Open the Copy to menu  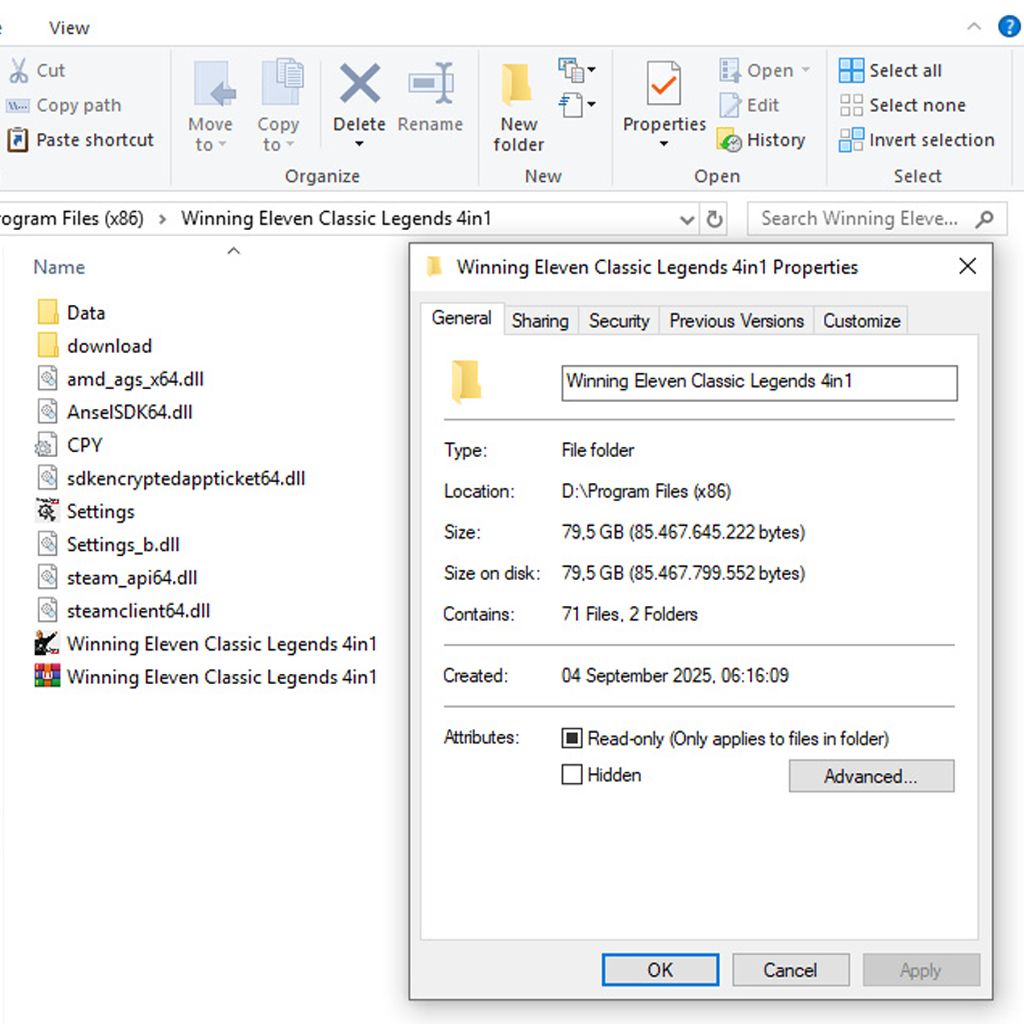click(279, 108)
